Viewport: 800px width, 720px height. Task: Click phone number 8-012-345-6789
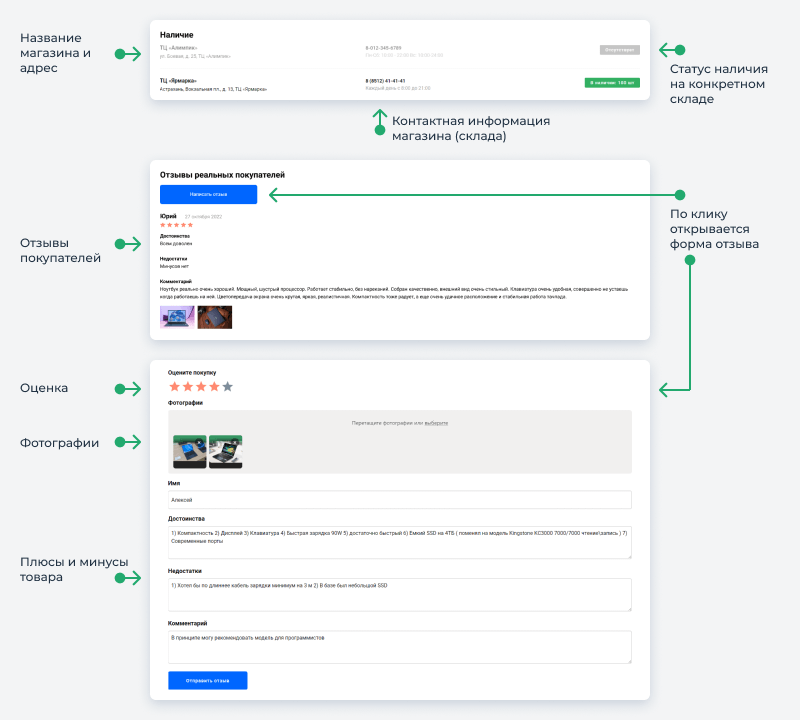pyautogui.click(x=383, y=48)
